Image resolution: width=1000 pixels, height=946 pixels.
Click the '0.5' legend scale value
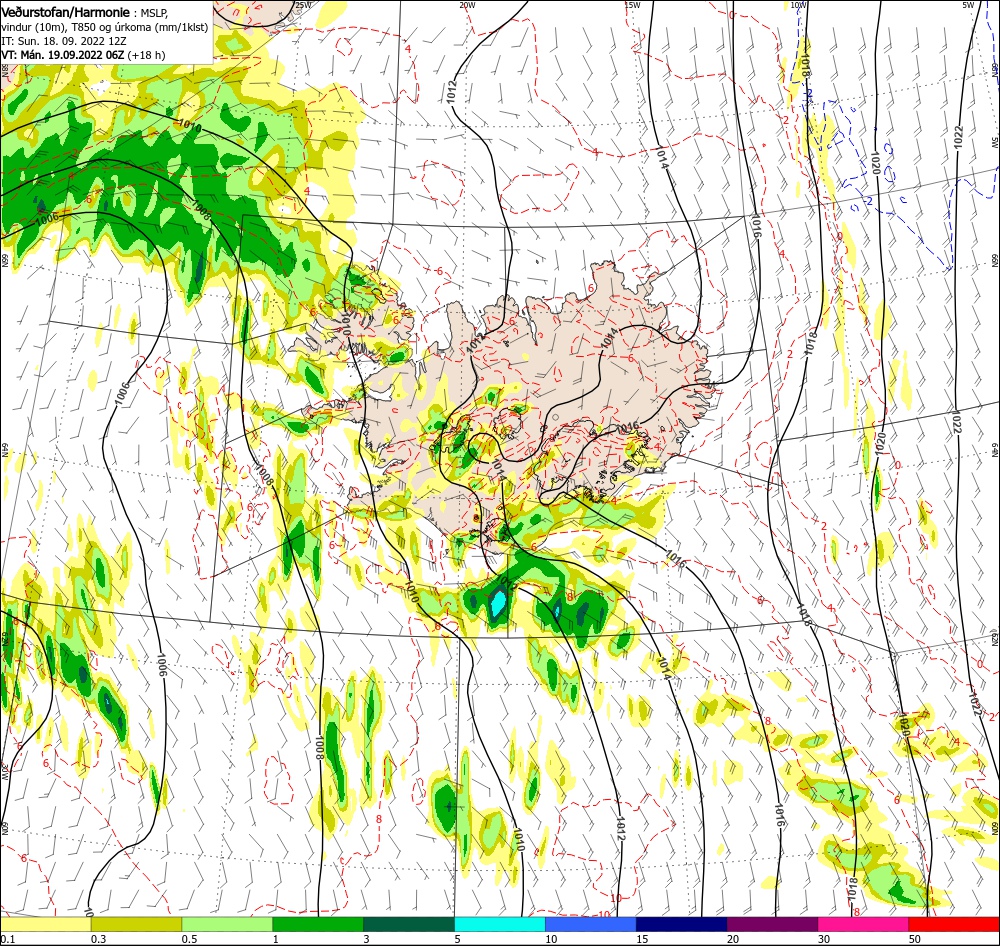coord(189,939)
